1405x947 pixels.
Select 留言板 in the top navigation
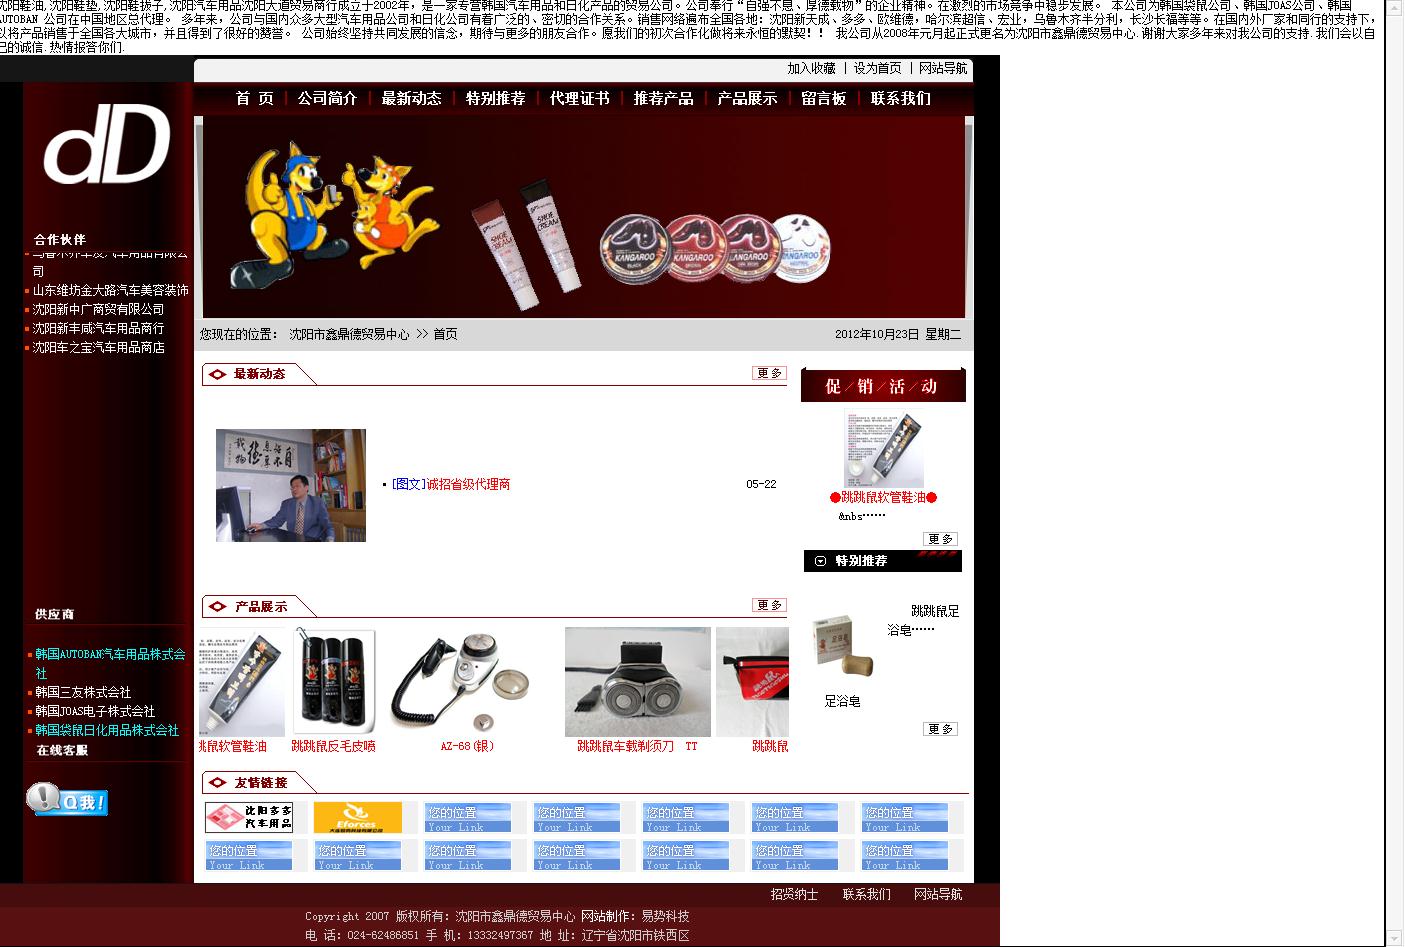click(x=824, y=98)
